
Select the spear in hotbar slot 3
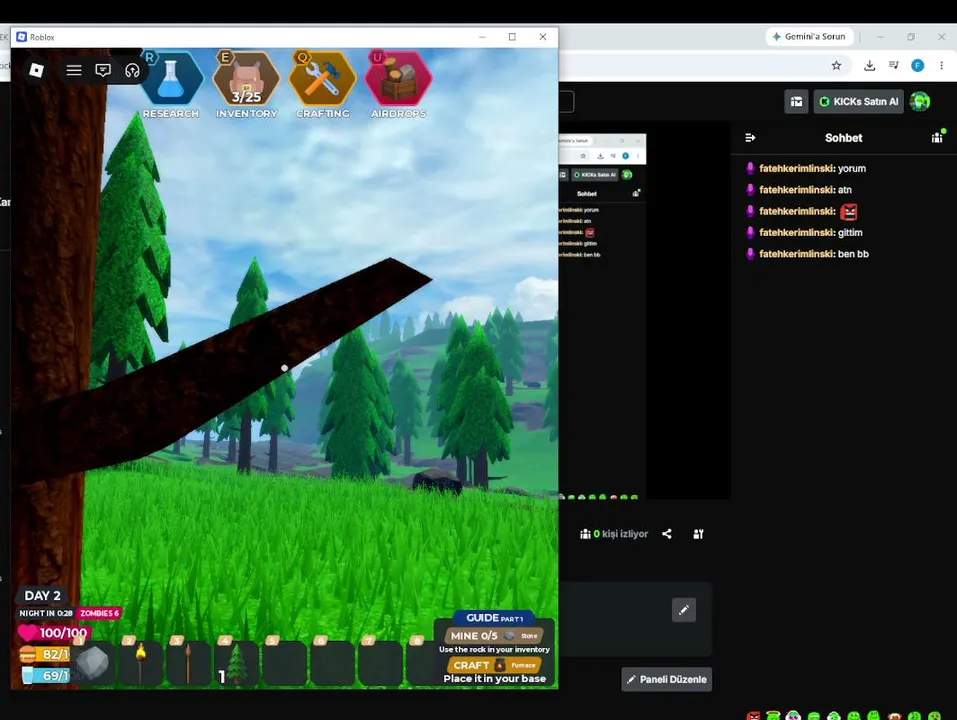(189, 662)
